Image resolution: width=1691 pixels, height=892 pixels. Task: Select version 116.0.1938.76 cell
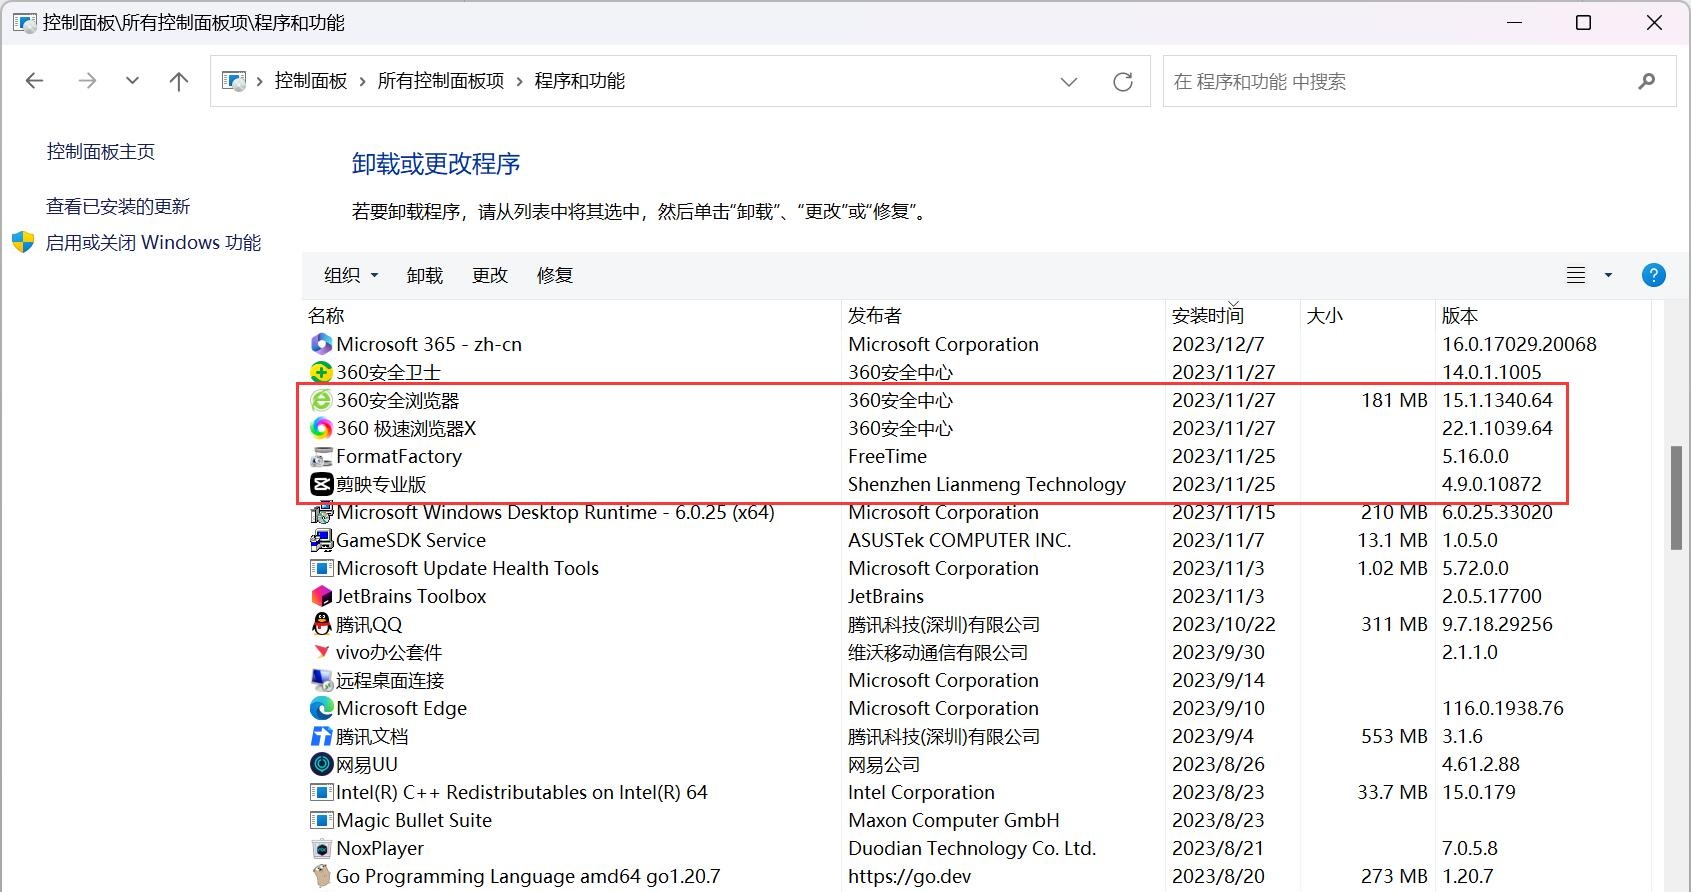1502,708
